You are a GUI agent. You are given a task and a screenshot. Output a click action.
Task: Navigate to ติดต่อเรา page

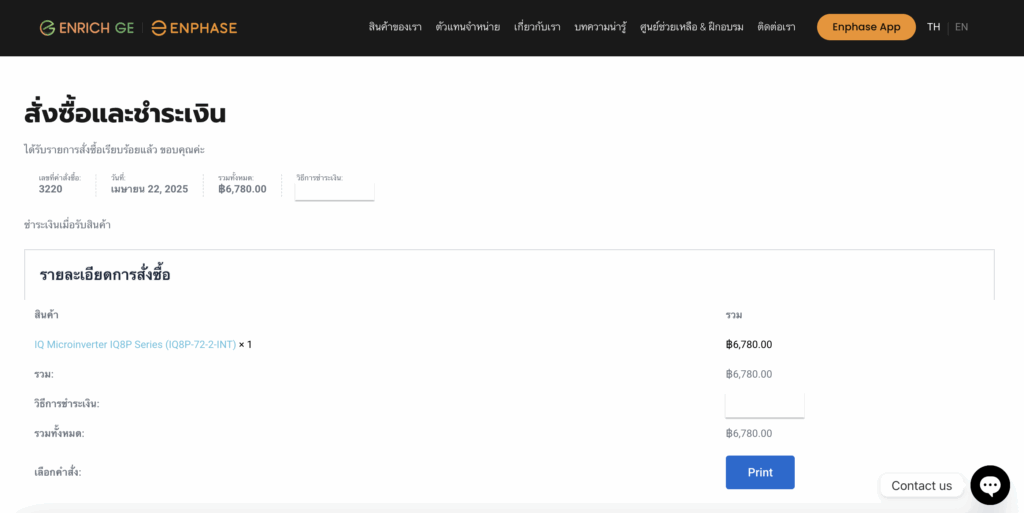(776, 27)
